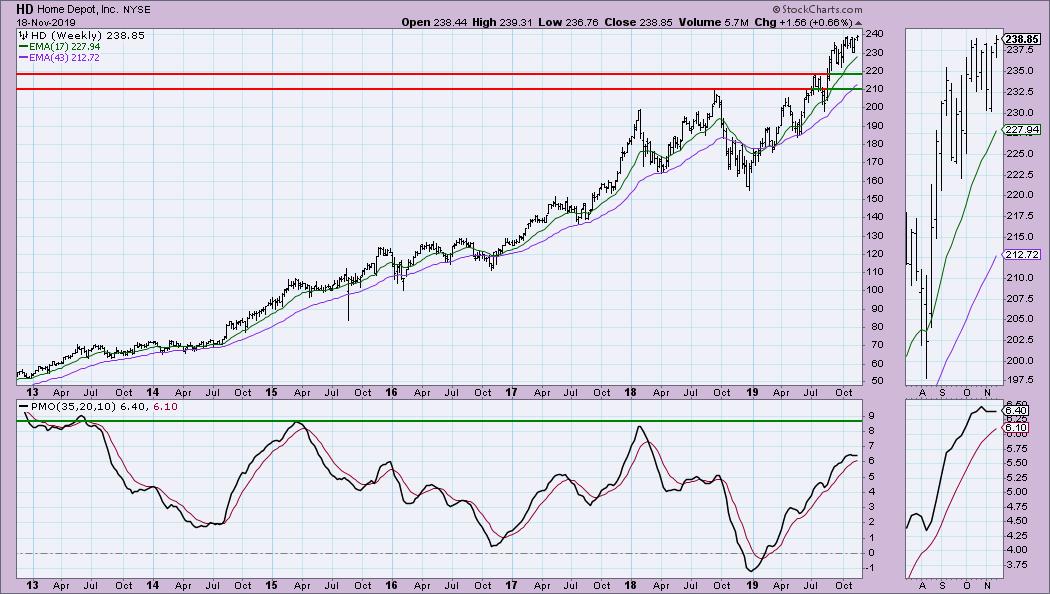Screen dimensions: 1050x594
Task: Click price axis label 100
Action: click(875, 290)
